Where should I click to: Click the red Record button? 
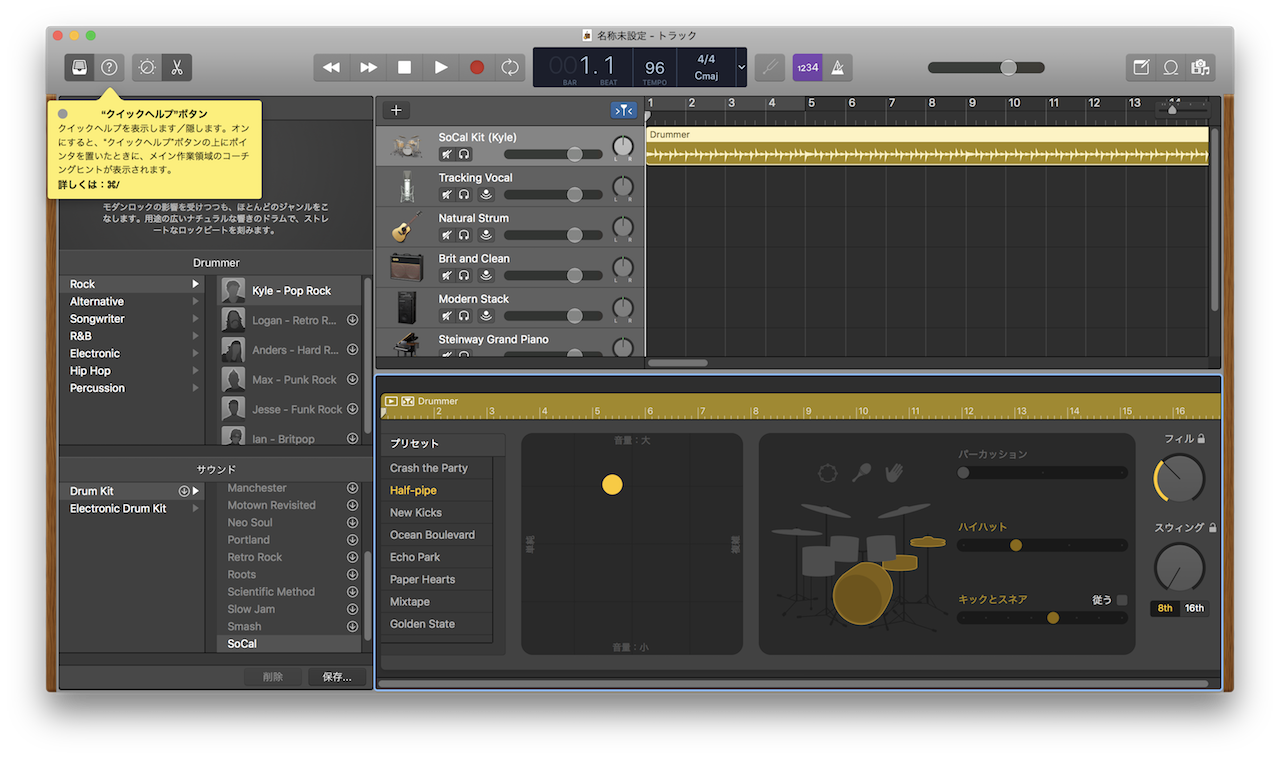pyautogui.click(x=477, y=67)
